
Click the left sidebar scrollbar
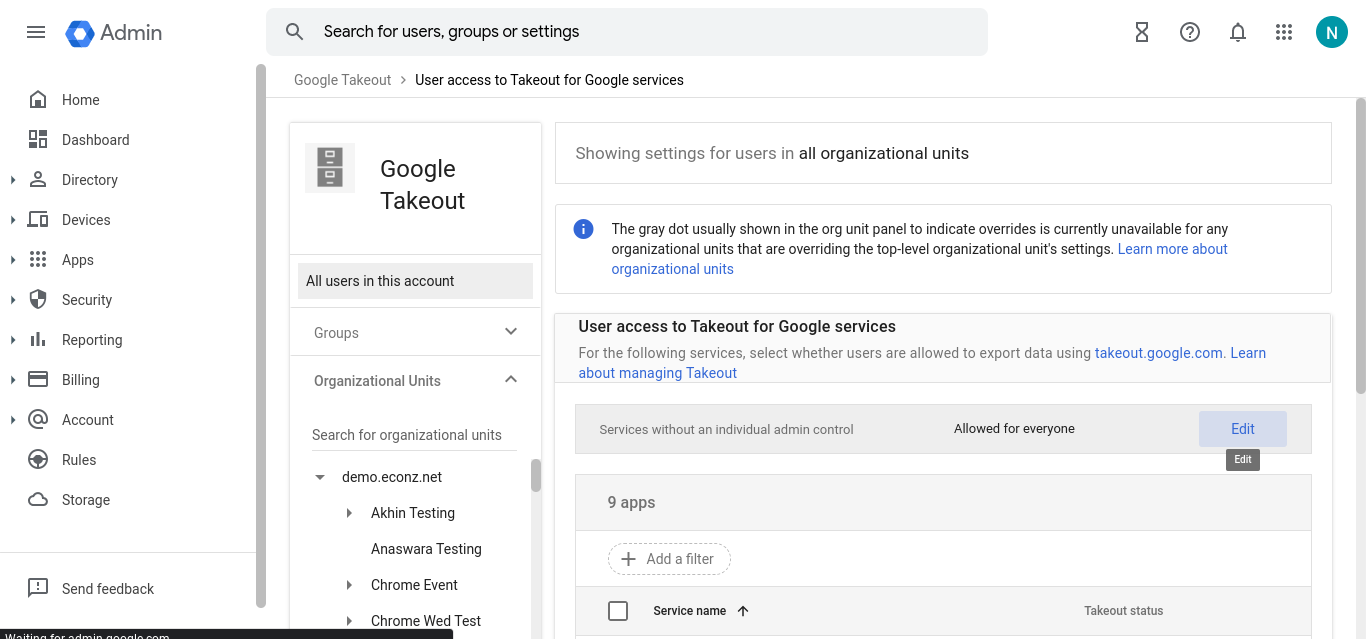click(261, 335)
